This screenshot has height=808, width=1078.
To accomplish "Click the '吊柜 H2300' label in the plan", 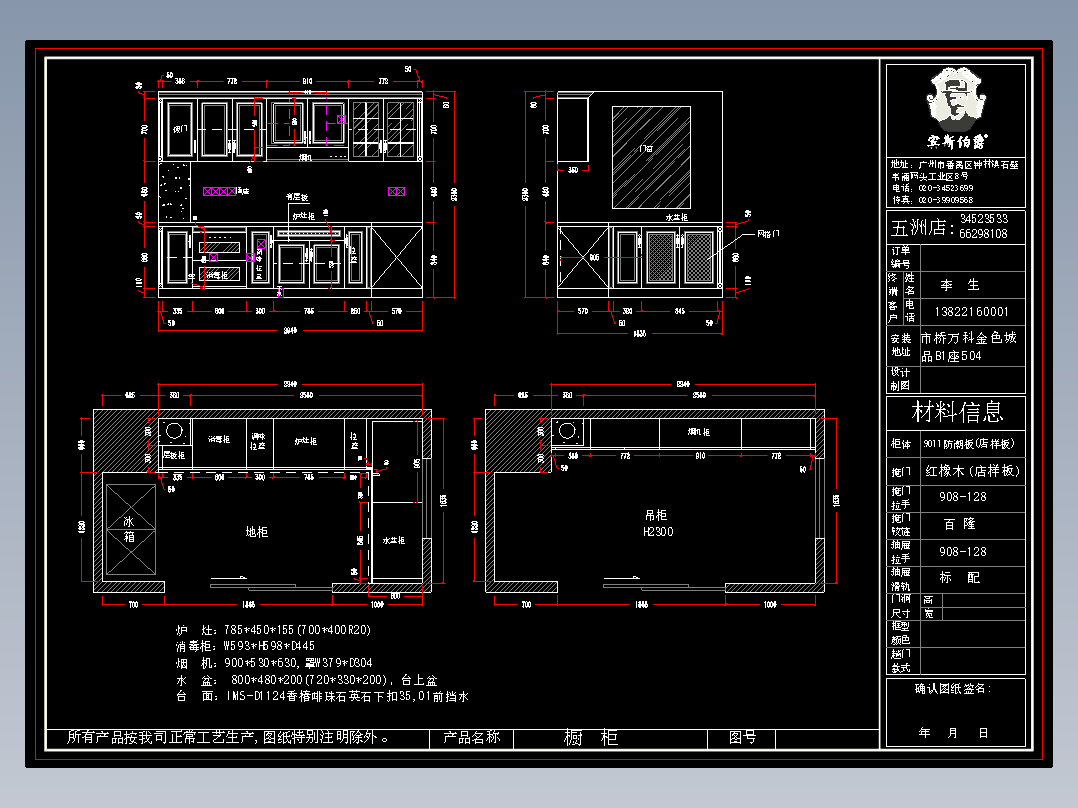I will click(658, 523).
